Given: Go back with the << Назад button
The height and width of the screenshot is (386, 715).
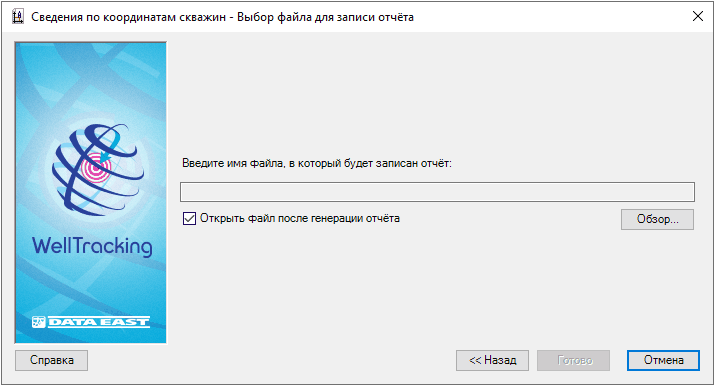Looking at the screenshot, I should pos(492,360).
